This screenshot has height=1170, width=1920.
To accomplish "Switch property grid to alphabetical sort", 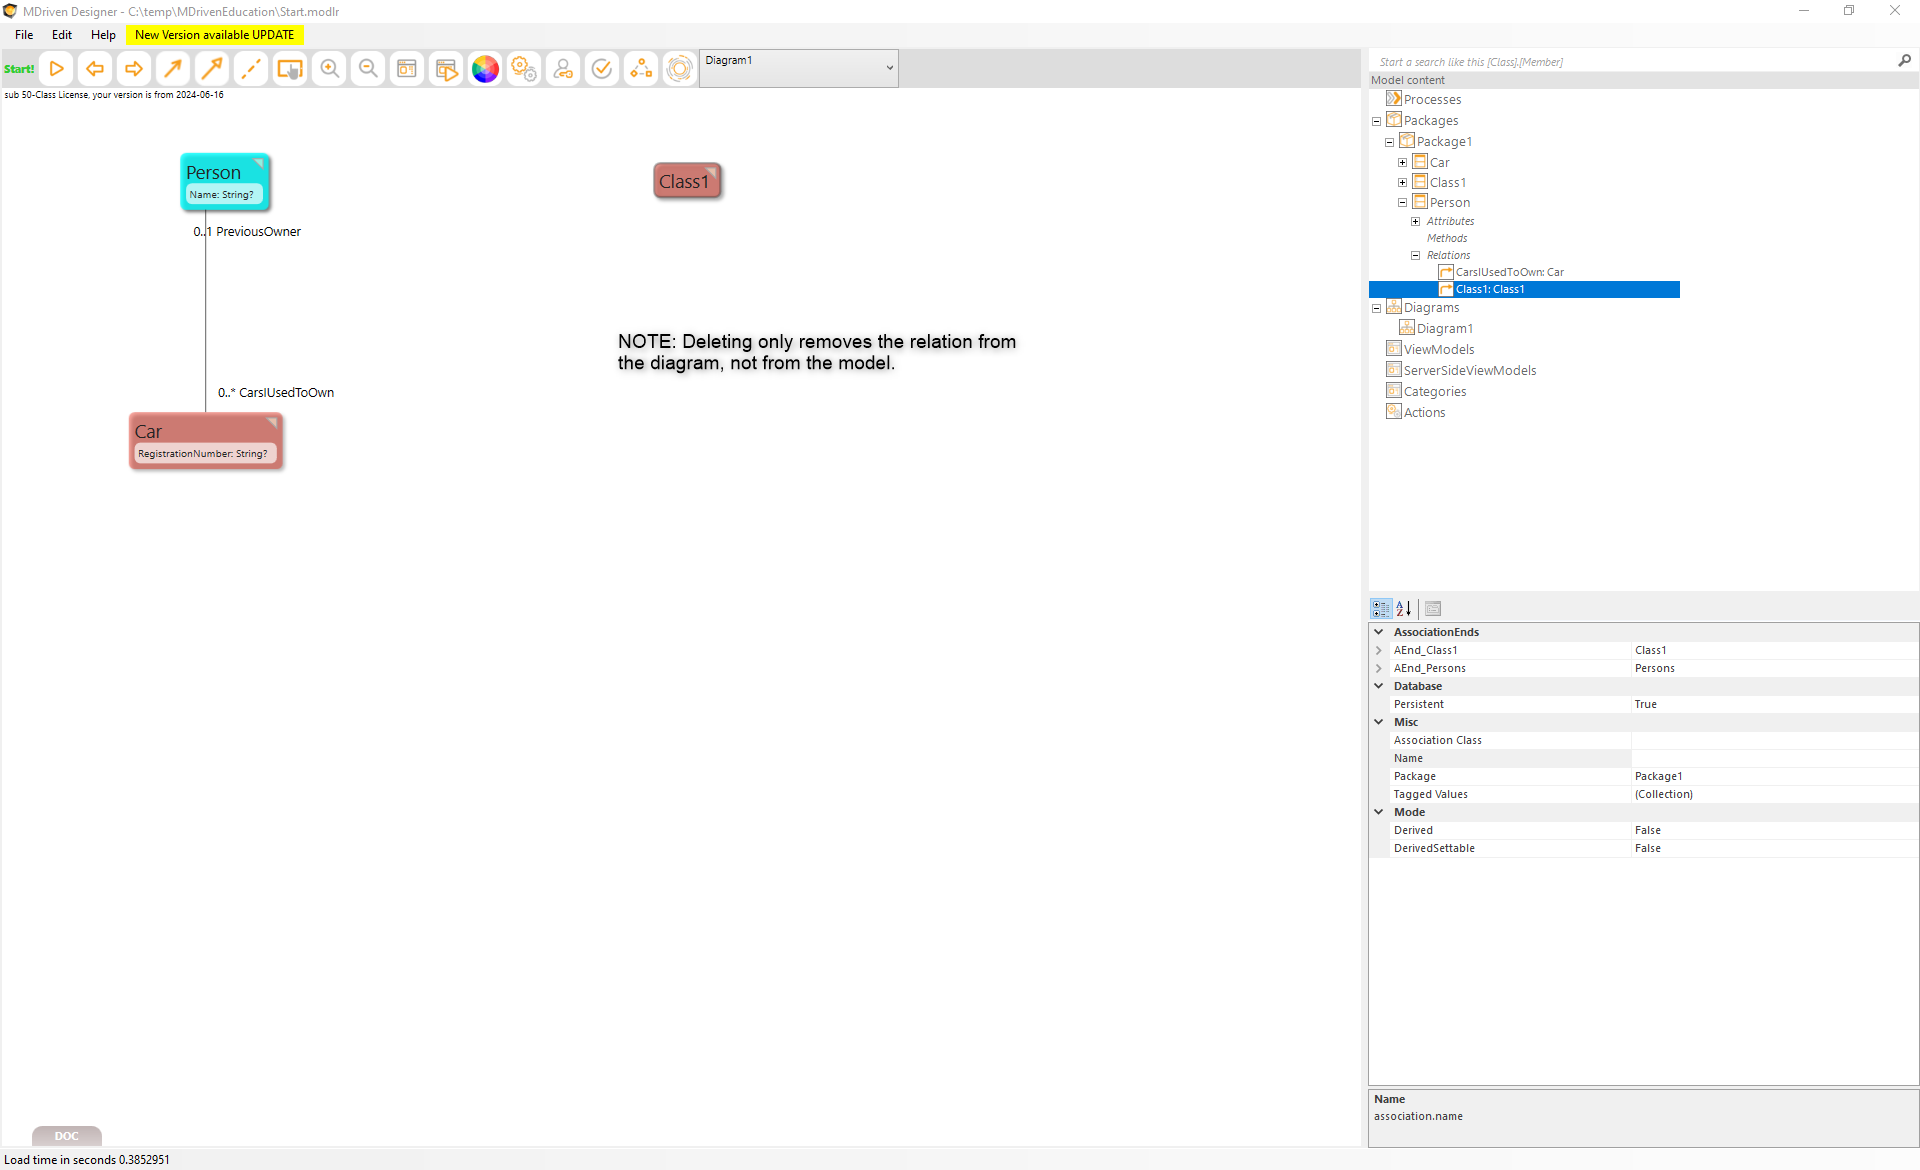I will coord(1404,608).
